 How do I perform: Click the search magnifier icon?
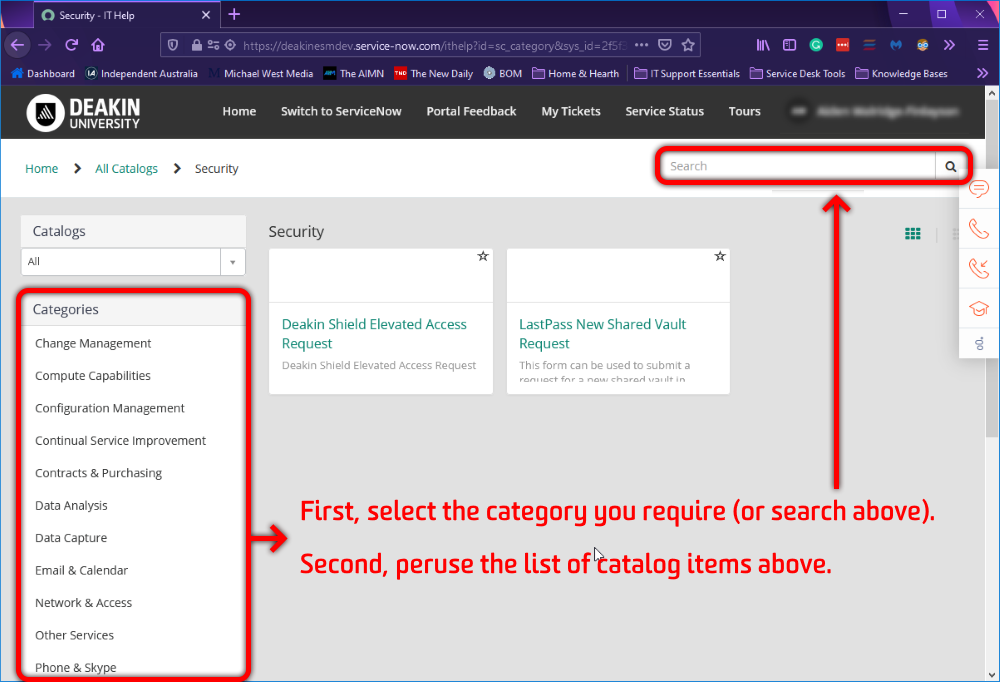click(x=949, y=166)
